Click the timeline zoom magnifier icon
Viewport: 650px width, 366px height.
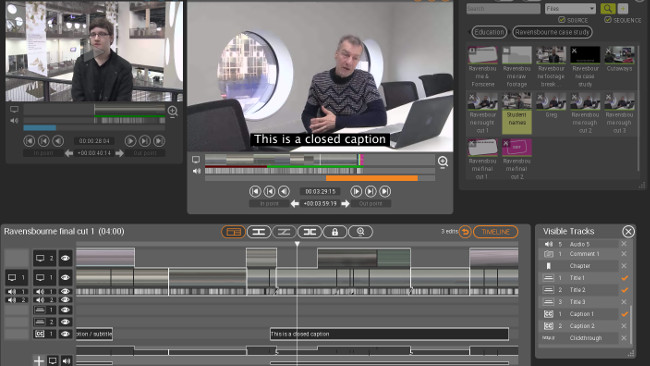(x=360, y=232)
